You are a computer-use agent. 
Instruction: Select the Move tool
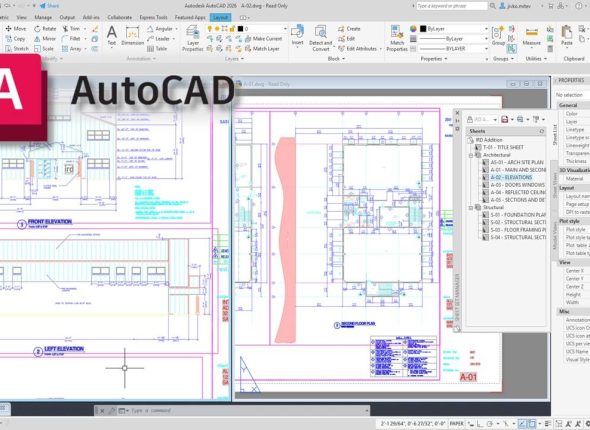click(x=16, y=29)
